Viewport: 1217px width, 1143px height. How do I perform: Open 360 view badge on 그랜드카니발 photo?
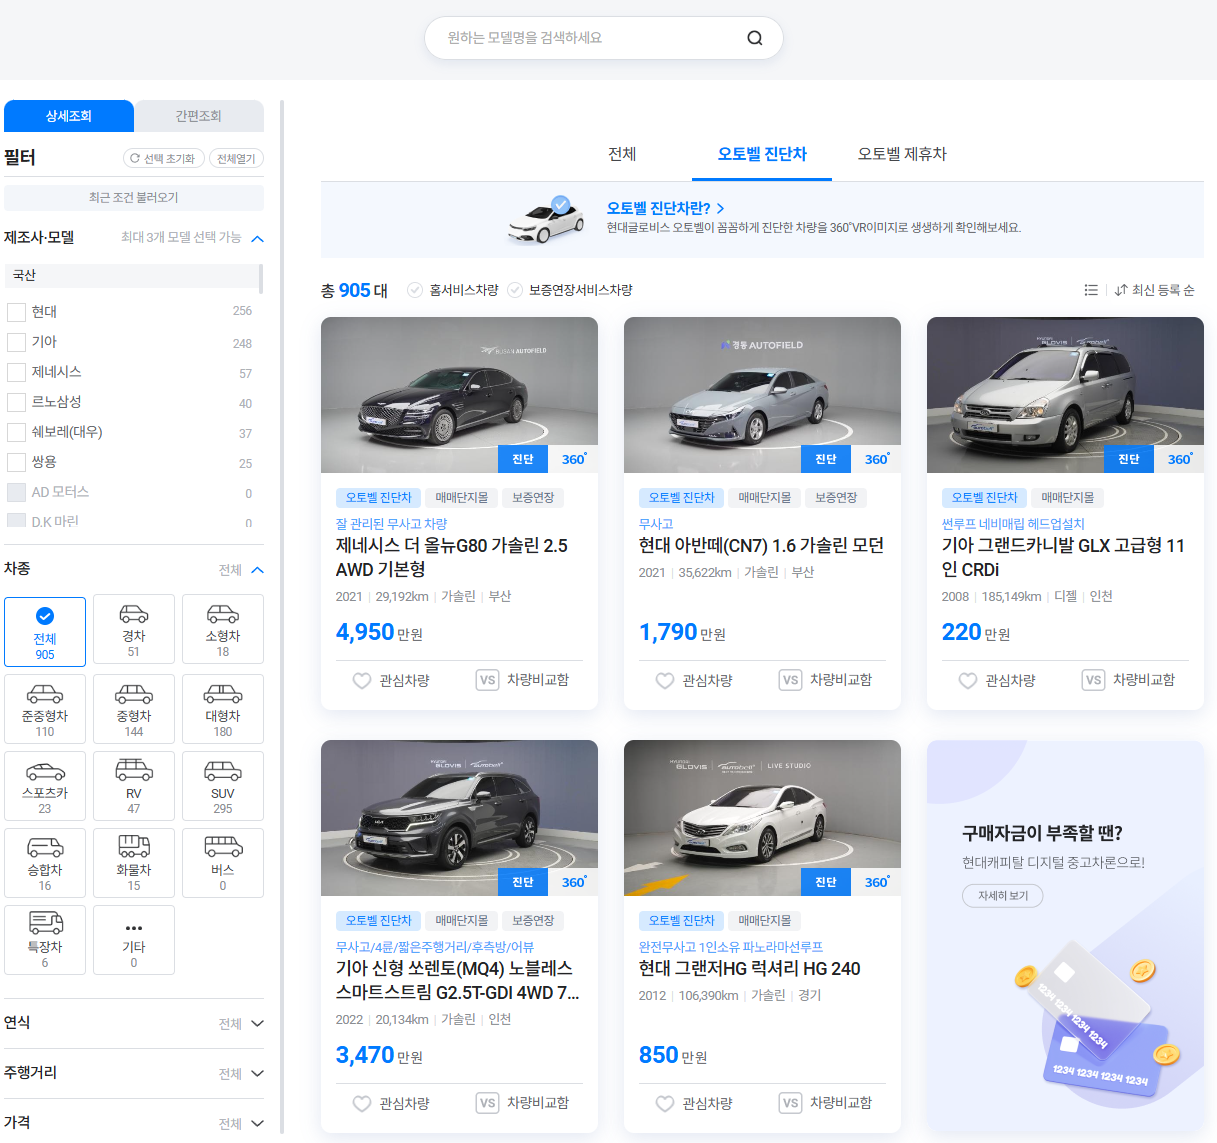(1179, 459)
